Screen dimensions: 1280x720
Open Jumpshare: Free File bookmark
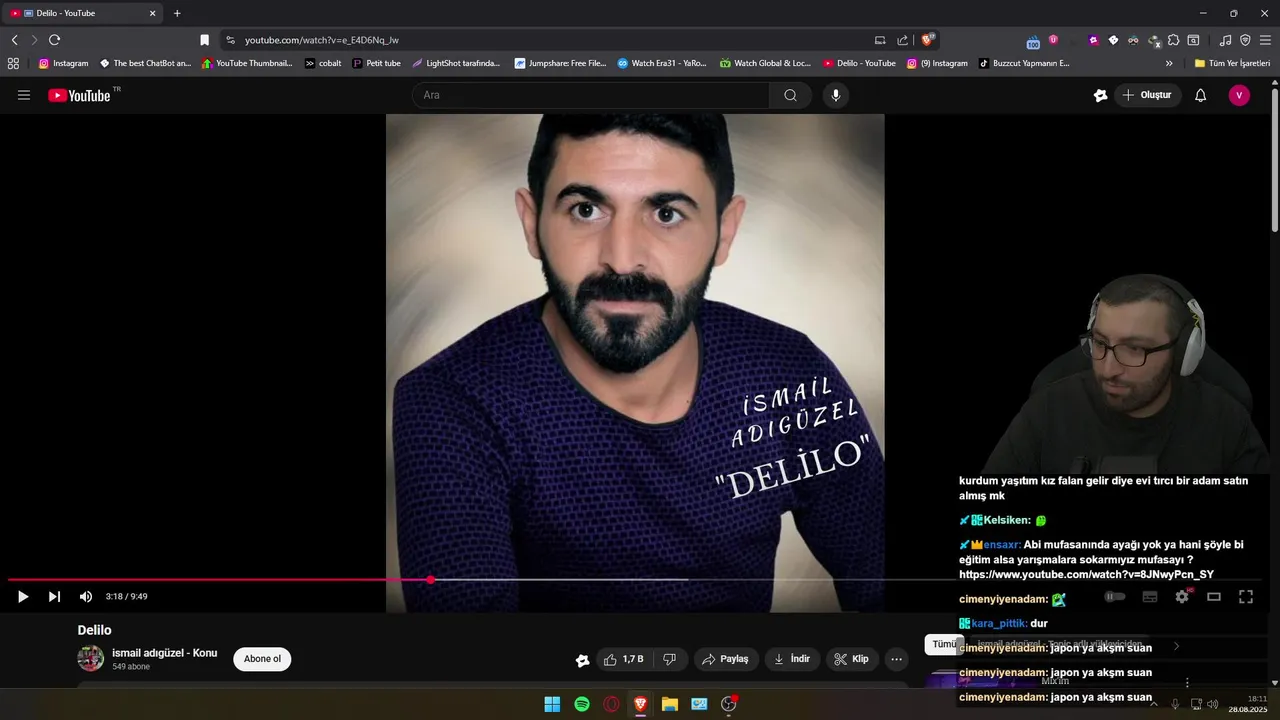[560, 63]
